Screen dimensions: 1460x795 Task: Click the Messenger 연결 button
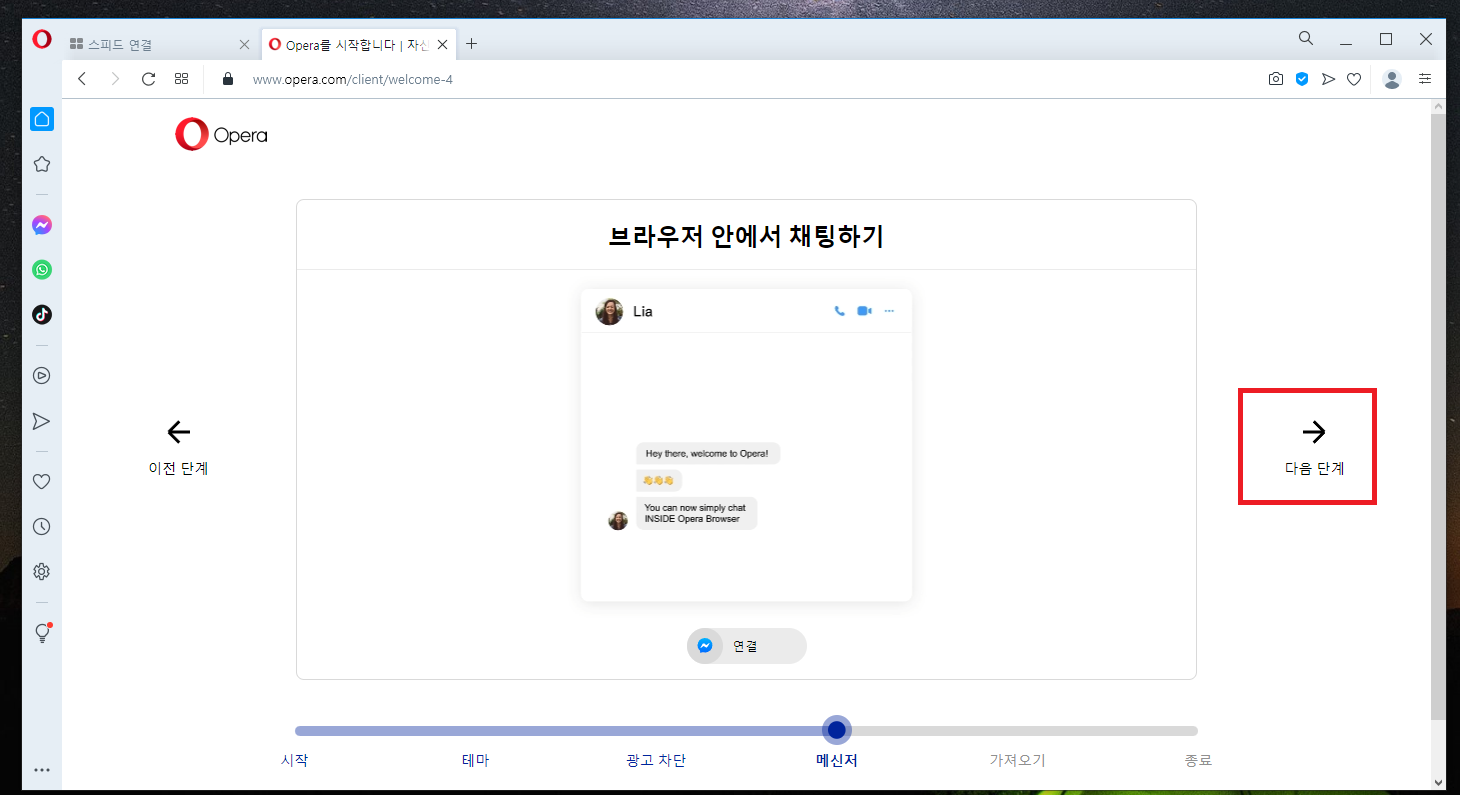tap(746, 646)
